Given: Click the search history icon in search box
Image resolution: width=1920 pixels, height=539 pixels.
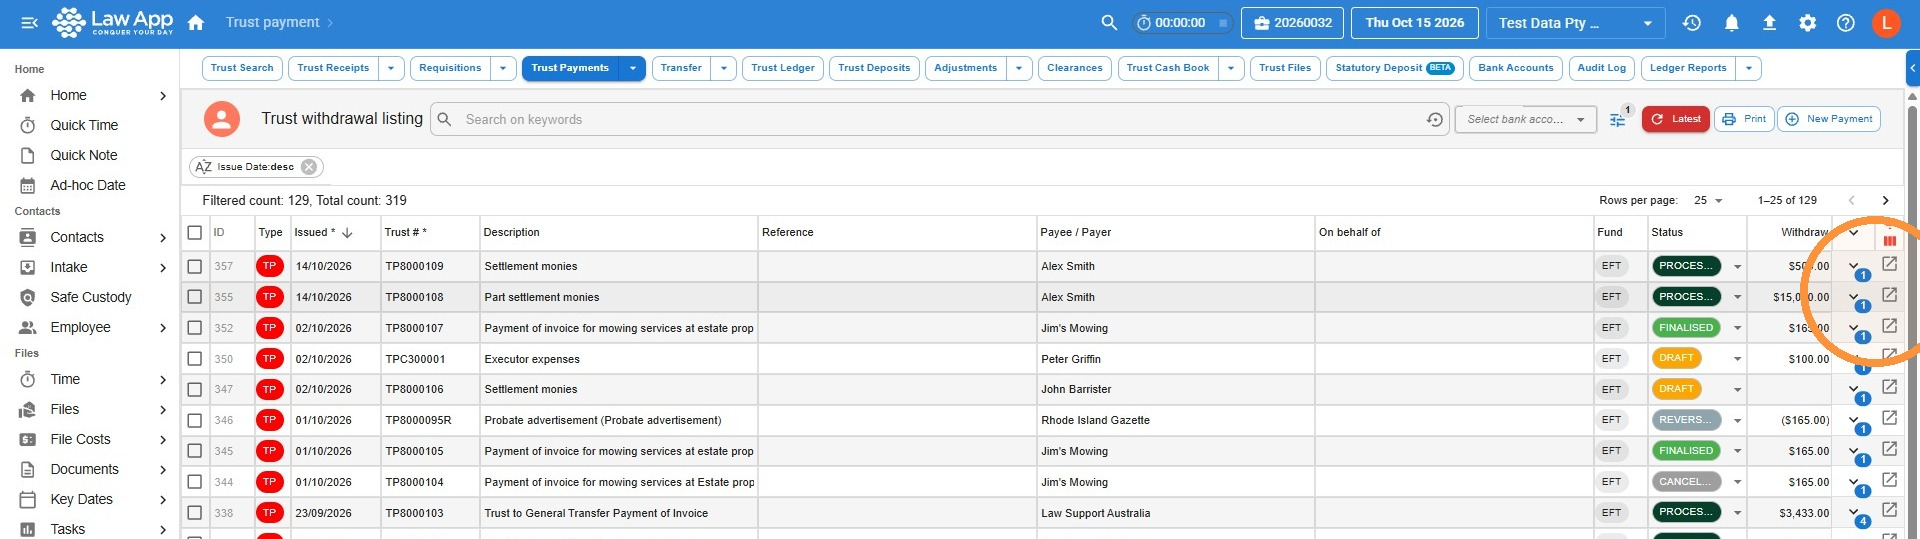Looking at the screenshot, I should coord(1435,119).
